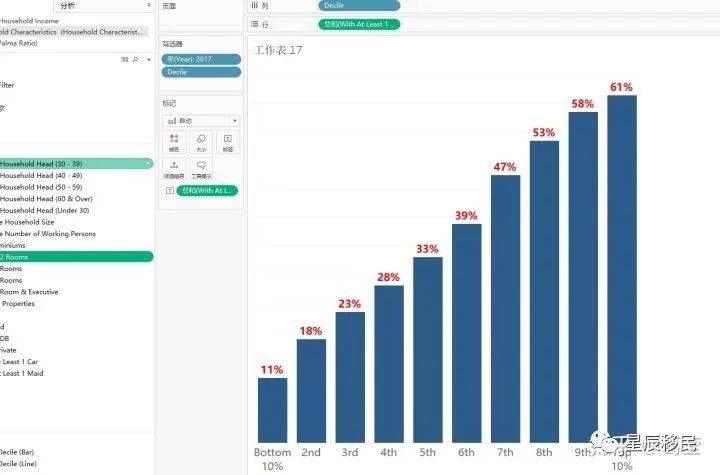Open the Color (颜色) marks card
The image size is (720, 475).
[175, 142]
